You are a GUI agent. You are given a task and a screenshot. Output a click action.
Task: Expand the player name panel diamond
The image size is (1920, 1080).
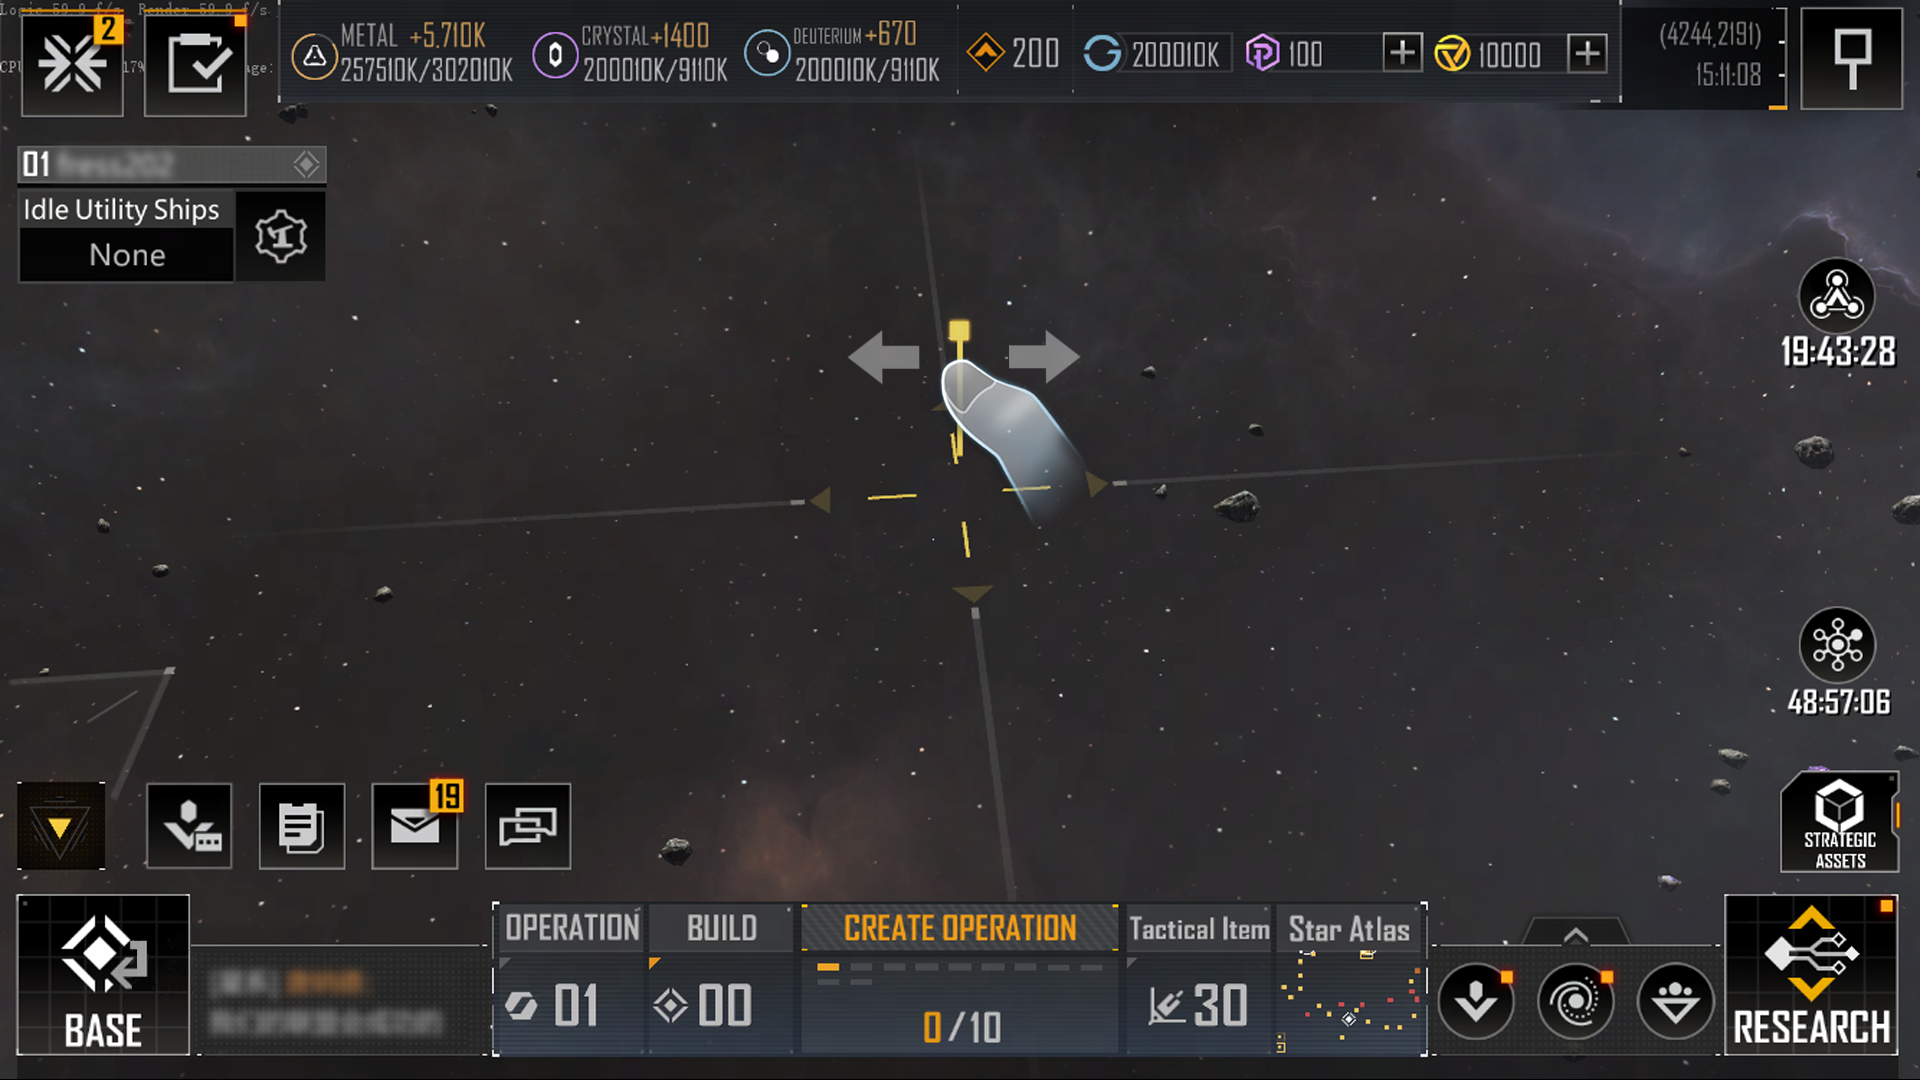click(x=306, y=164)
